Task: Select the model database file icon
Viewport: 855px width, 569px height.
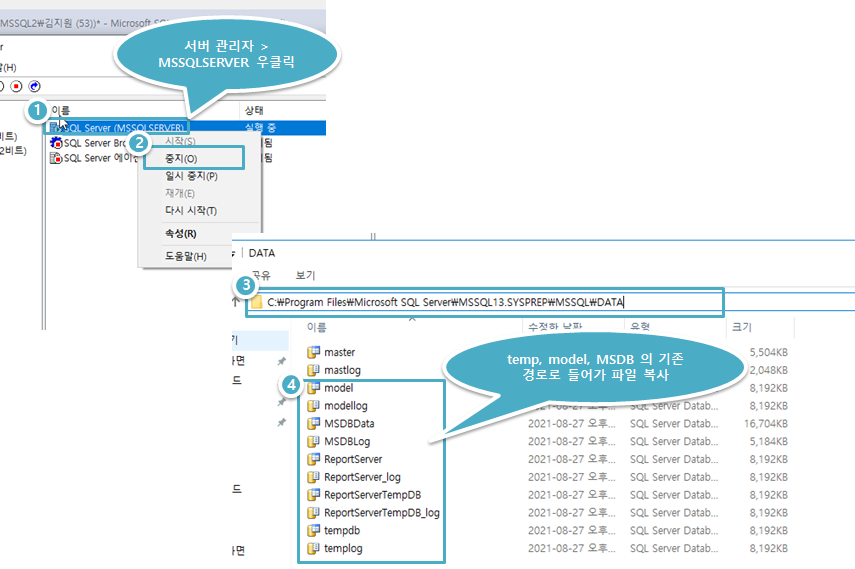Action: tap(314, 388)
